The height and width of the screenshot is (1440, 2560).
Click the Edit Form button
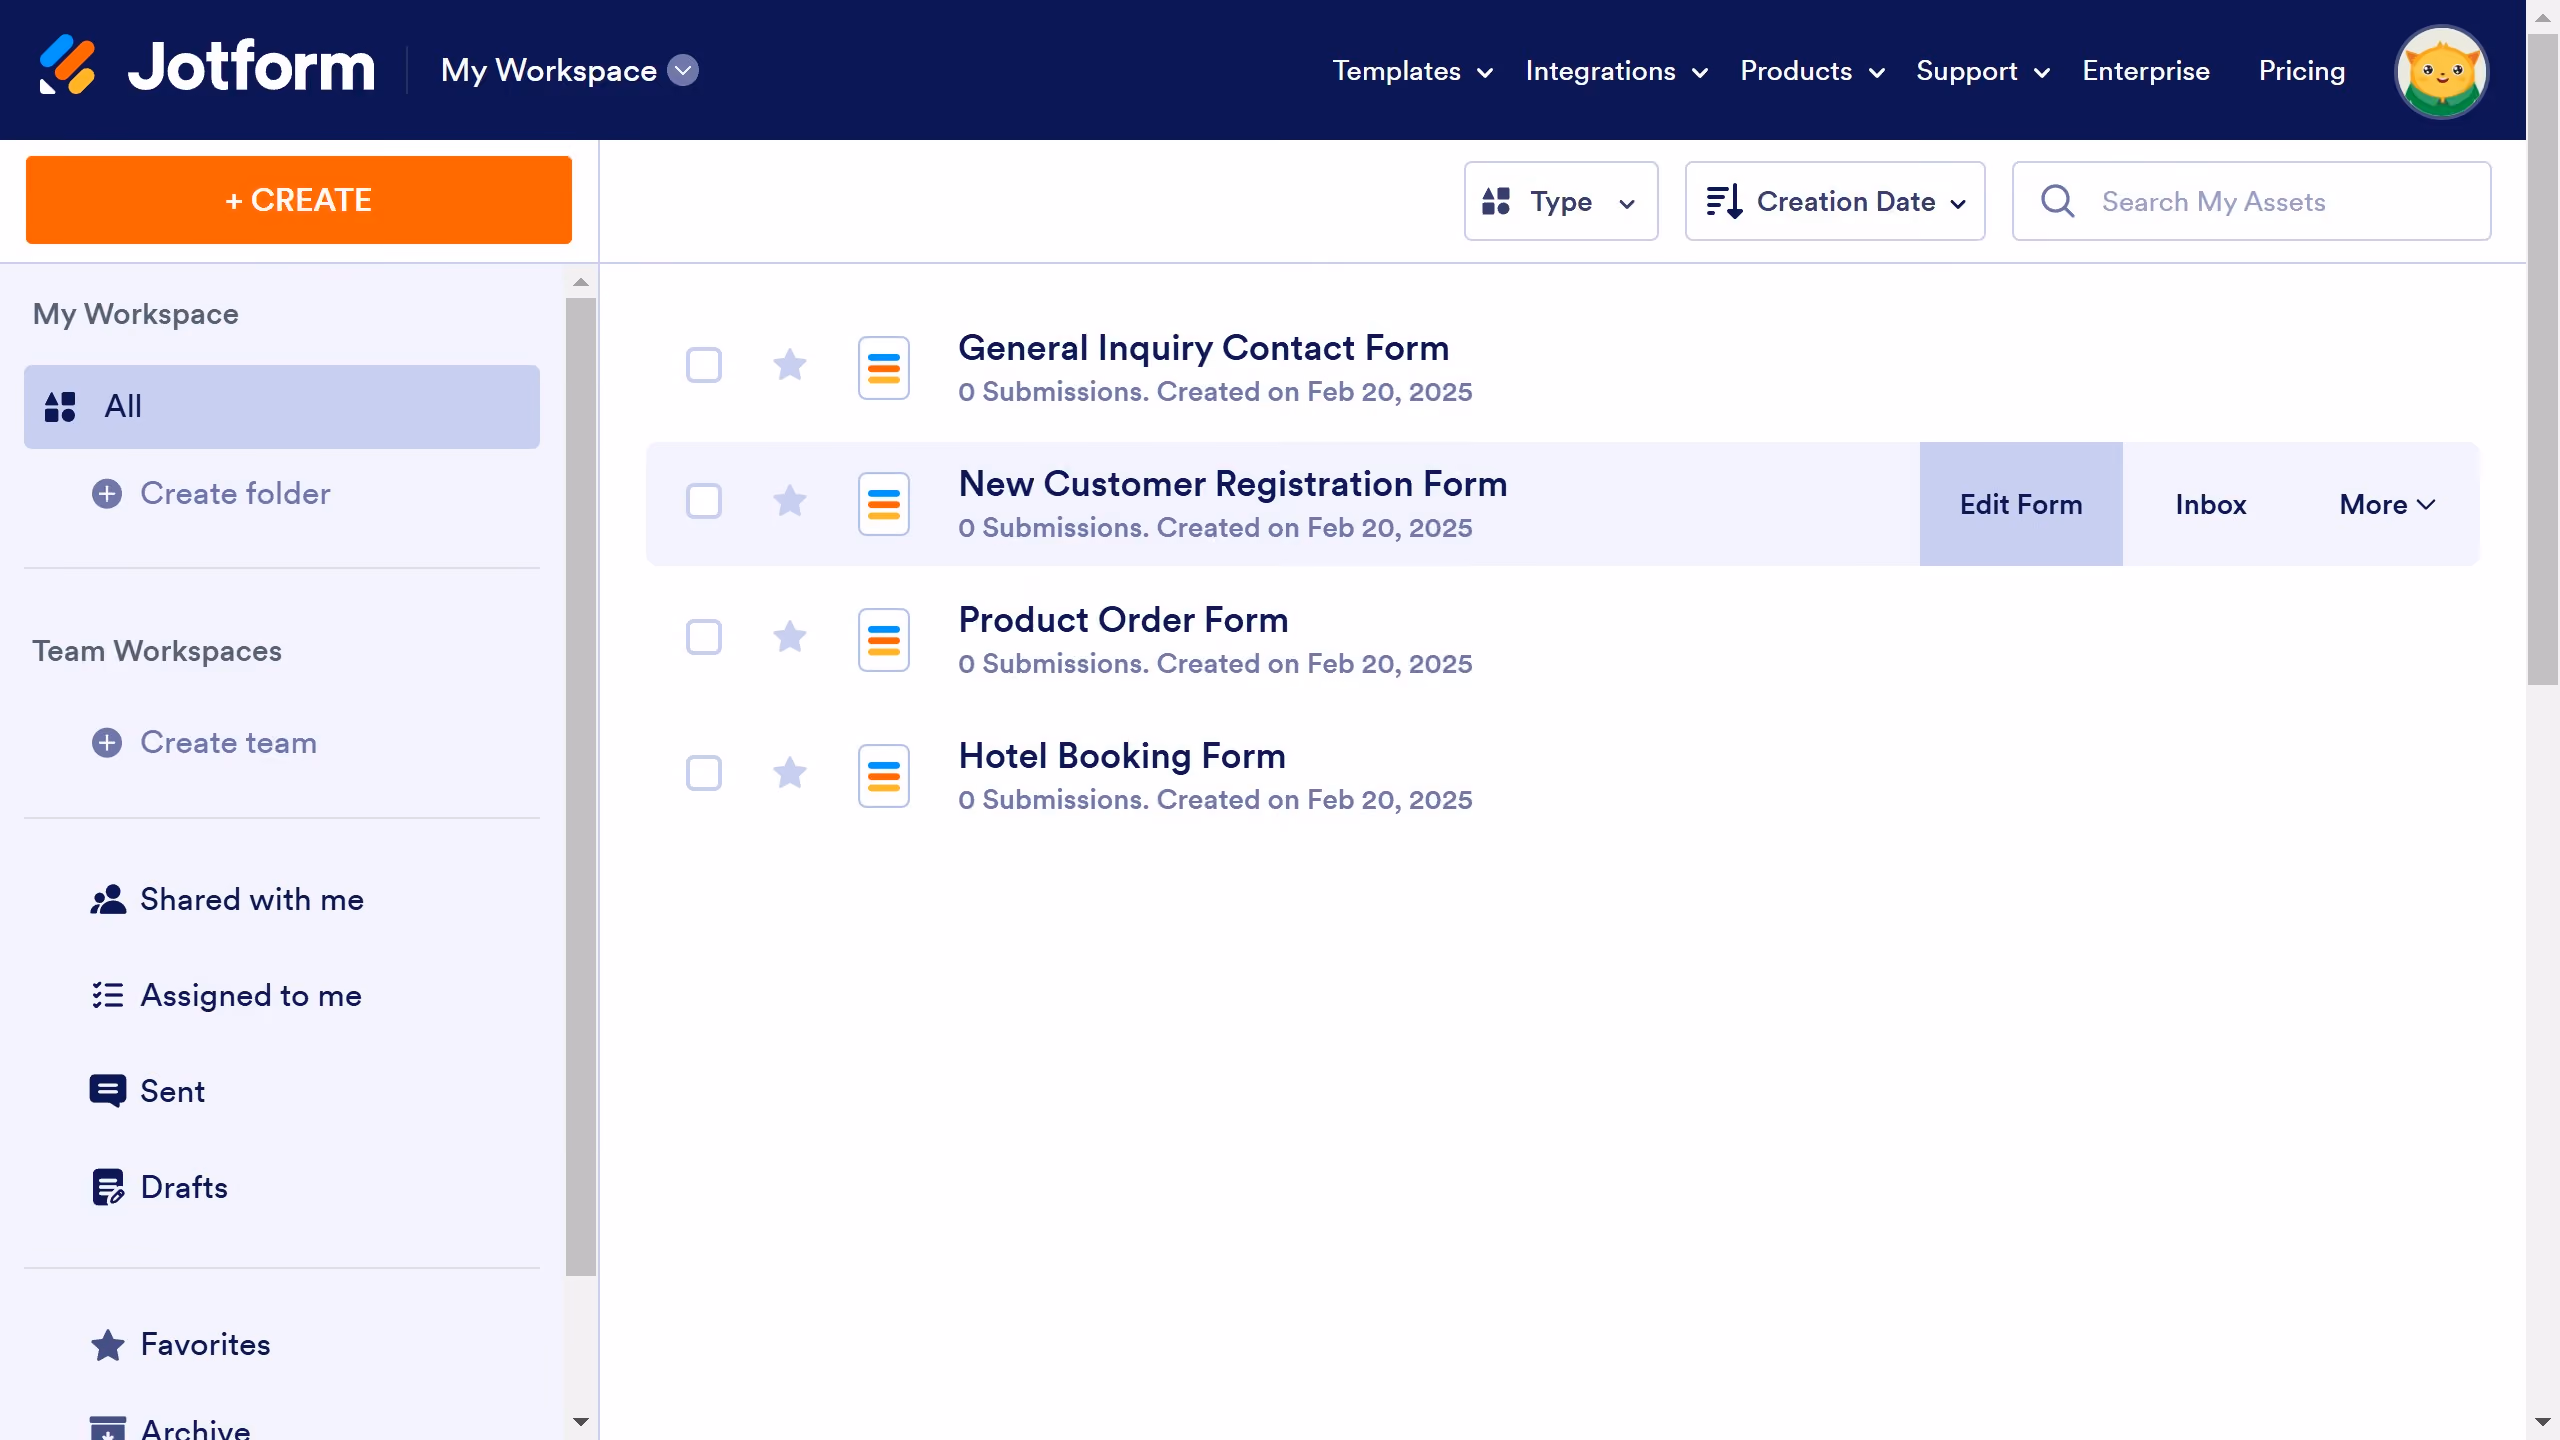tap(2021, 504)
